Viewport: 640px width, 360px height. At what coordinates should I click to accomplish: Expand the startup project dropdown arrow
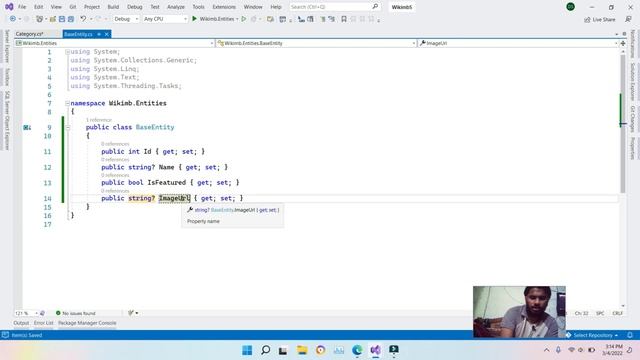[237, 19]
